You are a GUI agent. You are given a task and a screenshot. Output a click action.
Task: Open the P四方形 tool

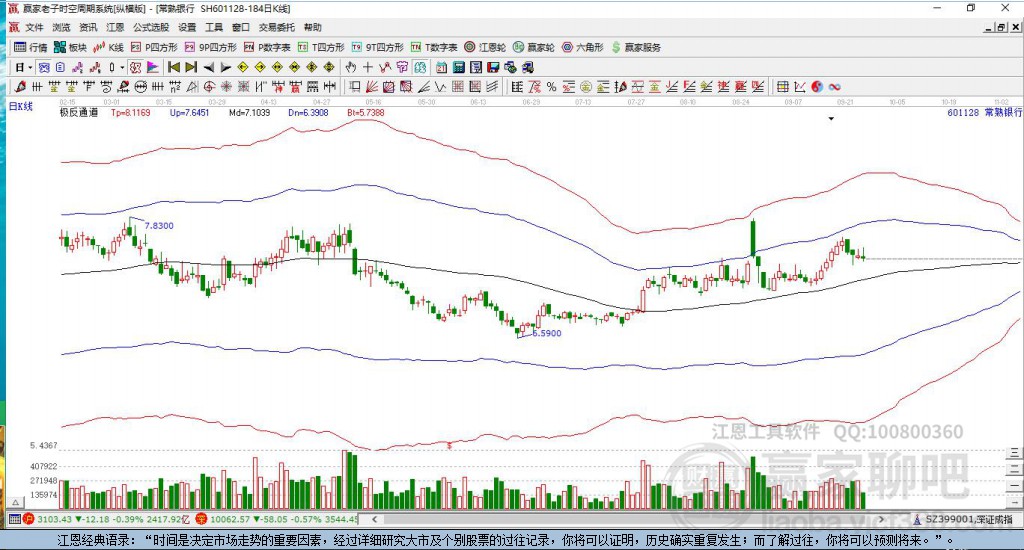point(154,47)
